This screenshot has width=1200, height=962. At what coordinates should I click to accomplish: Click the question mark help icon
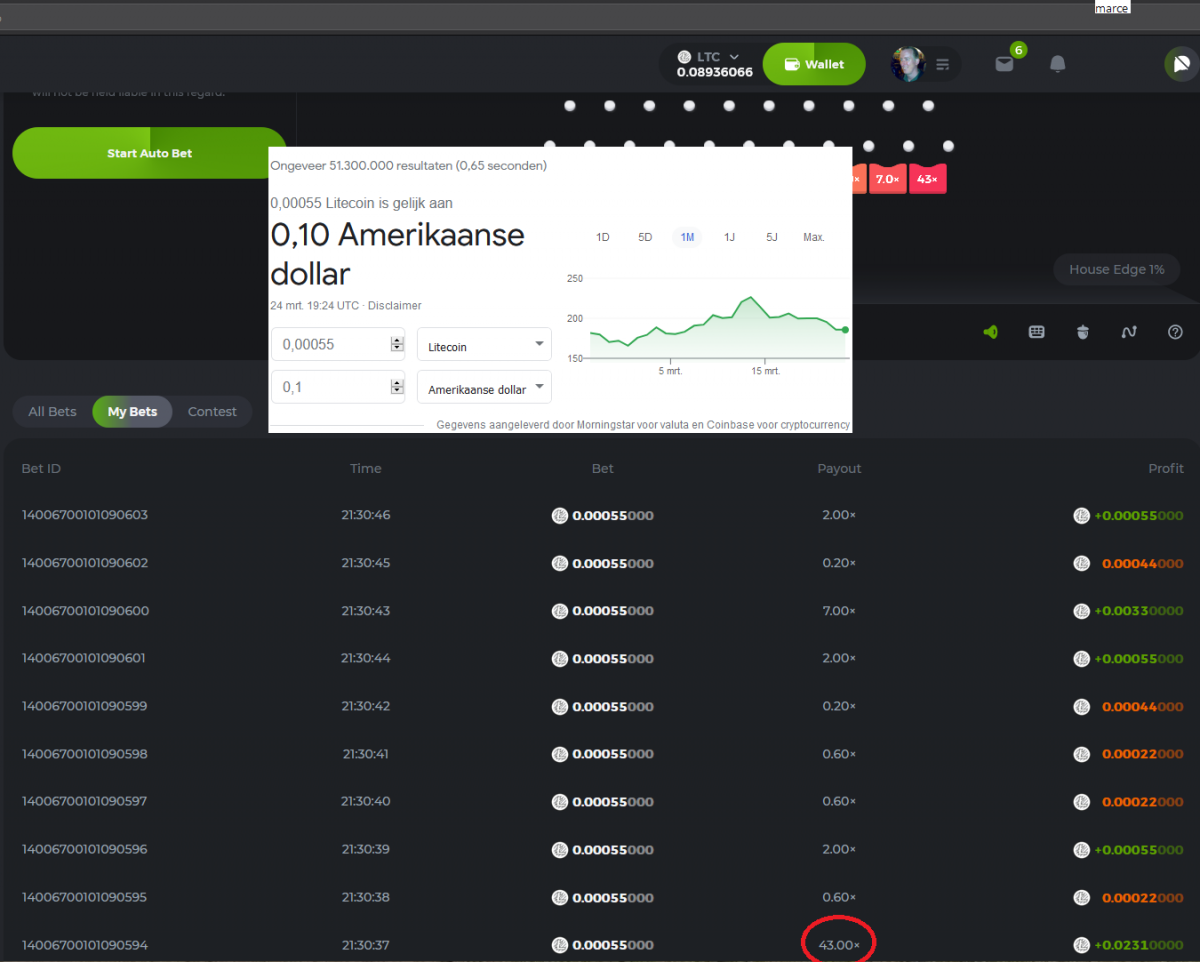point(1175,332)
